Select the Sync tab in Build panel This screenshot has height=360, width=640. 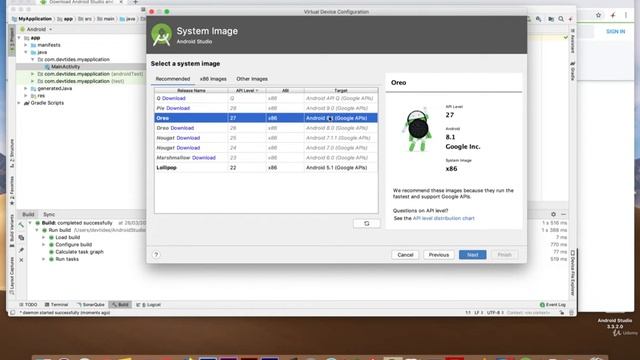coord(49,214)
